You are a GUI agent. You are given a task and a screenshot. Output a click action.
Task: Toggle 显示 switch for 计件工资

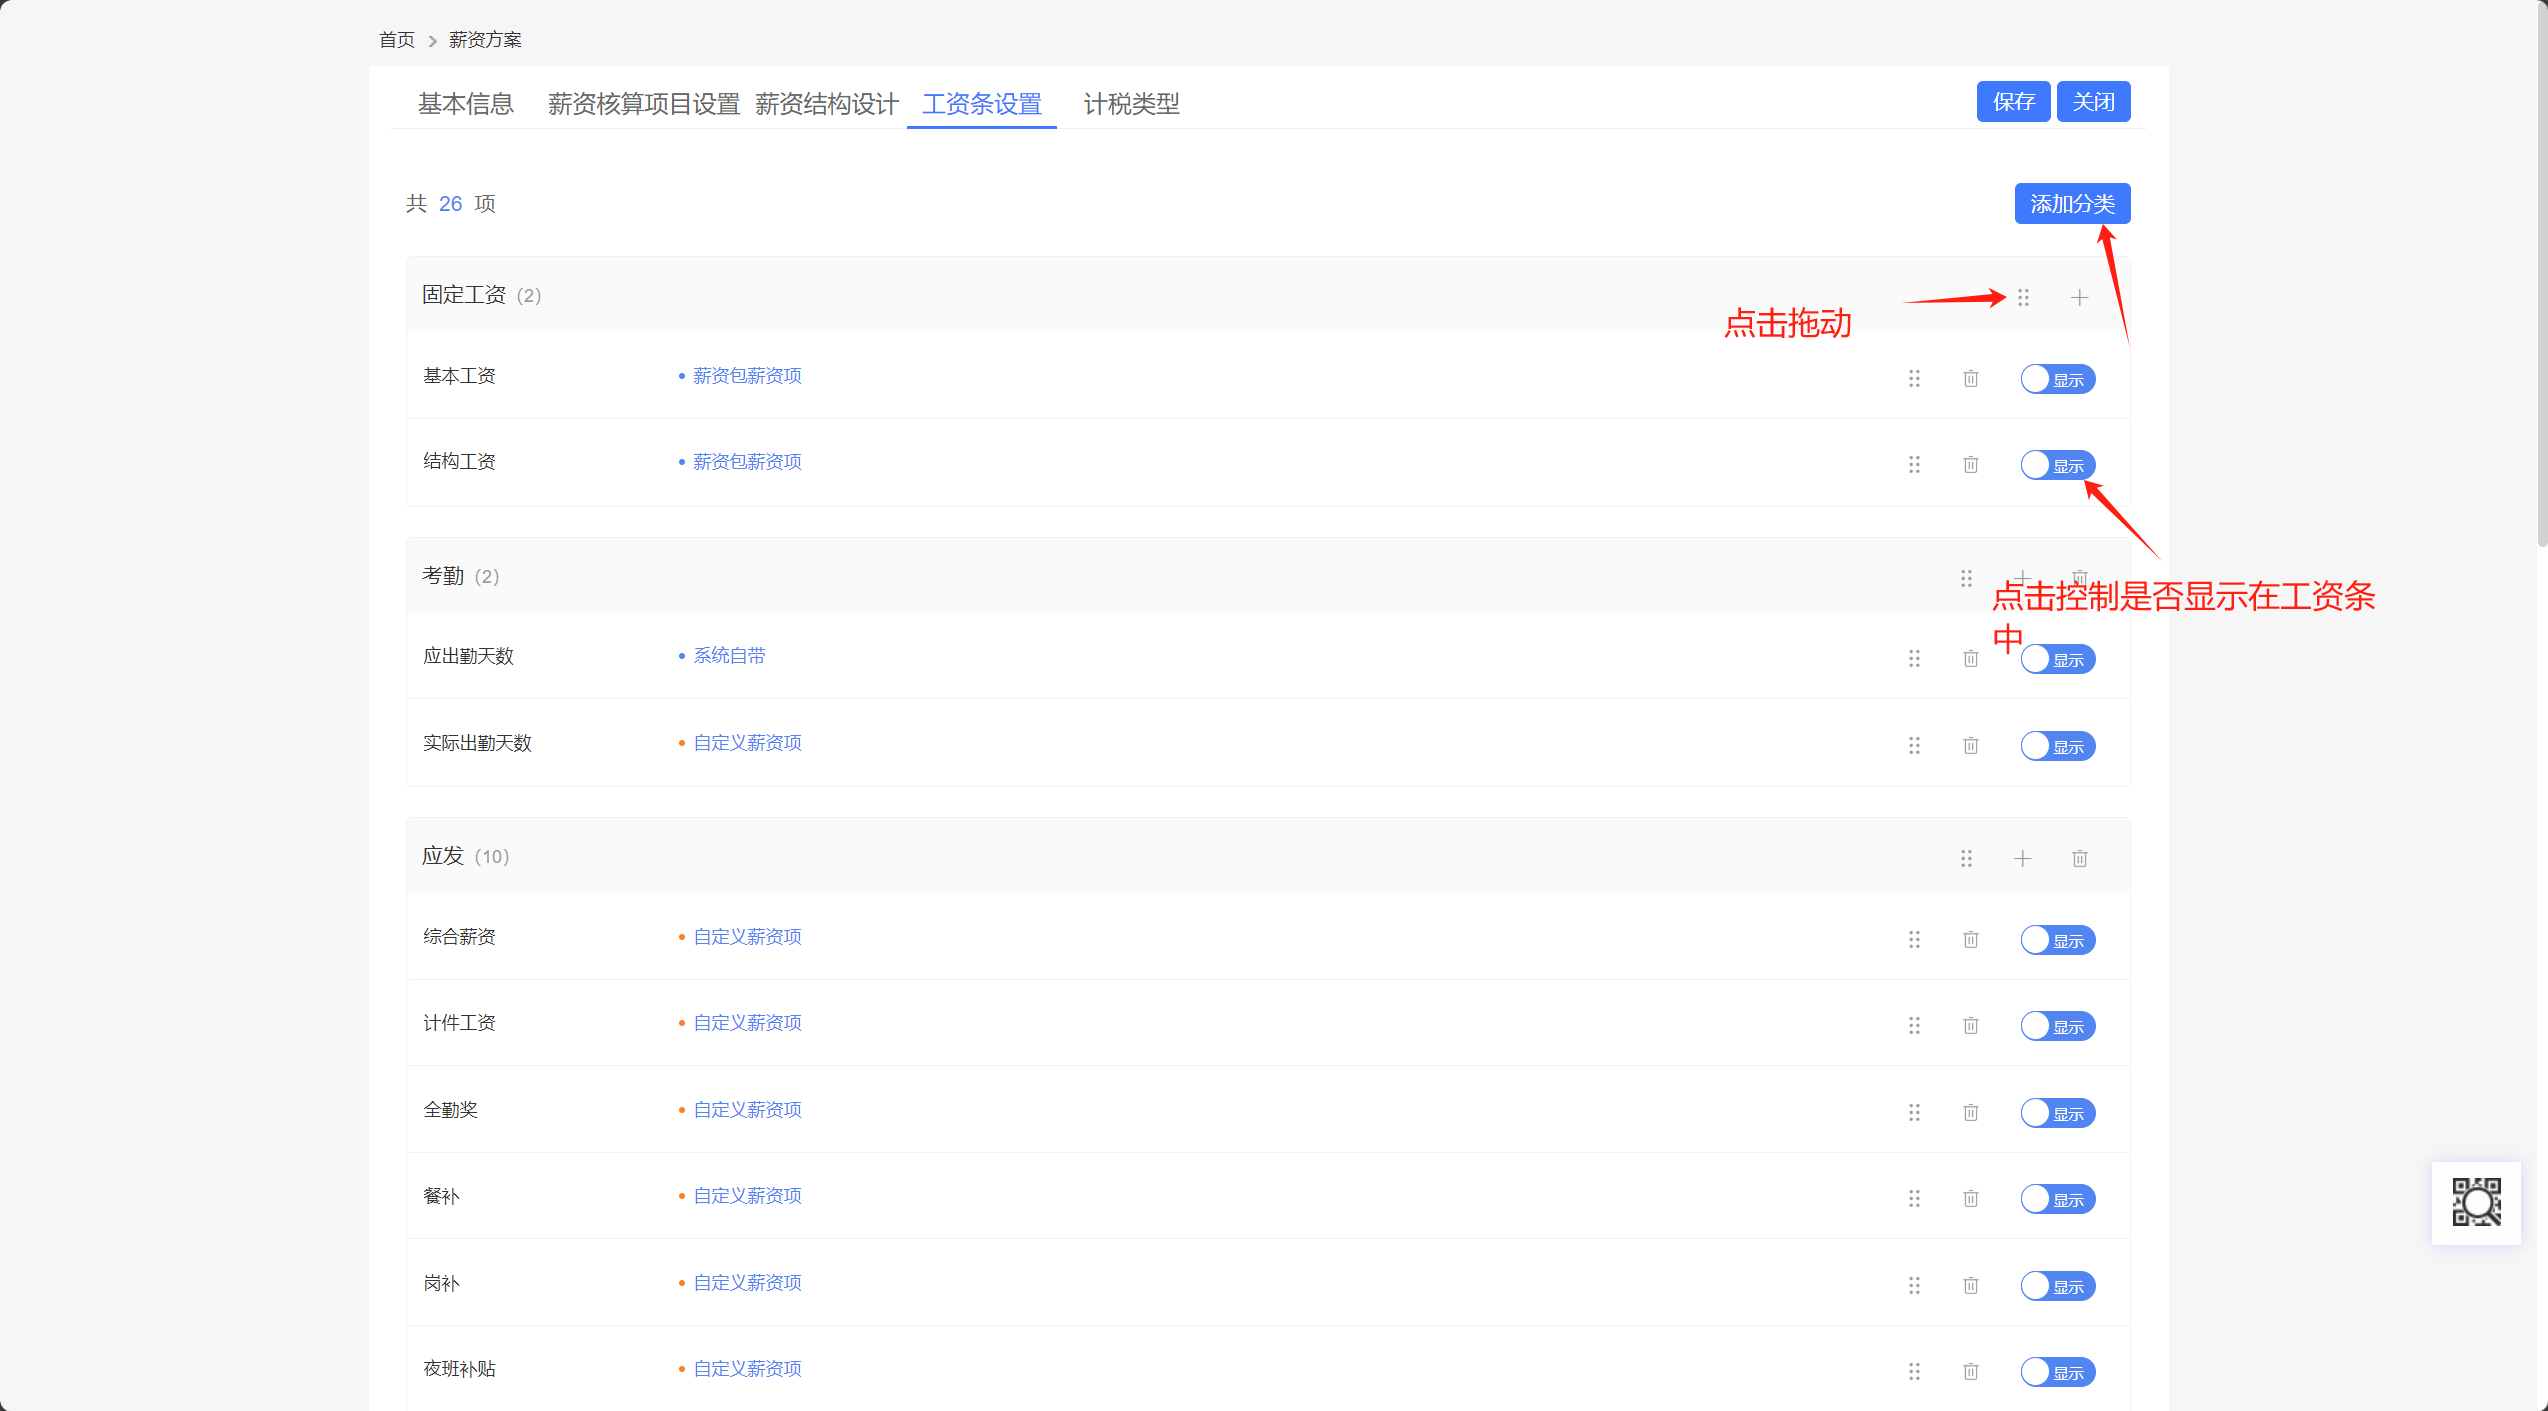(2057, 1027)
